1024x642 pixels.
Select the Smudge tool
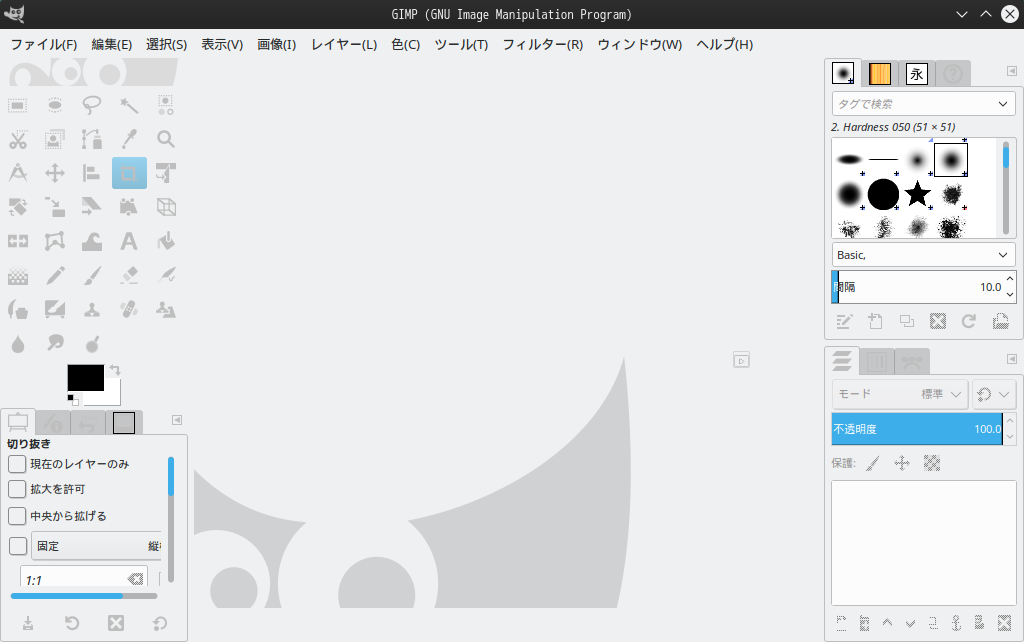pos(55,344)
